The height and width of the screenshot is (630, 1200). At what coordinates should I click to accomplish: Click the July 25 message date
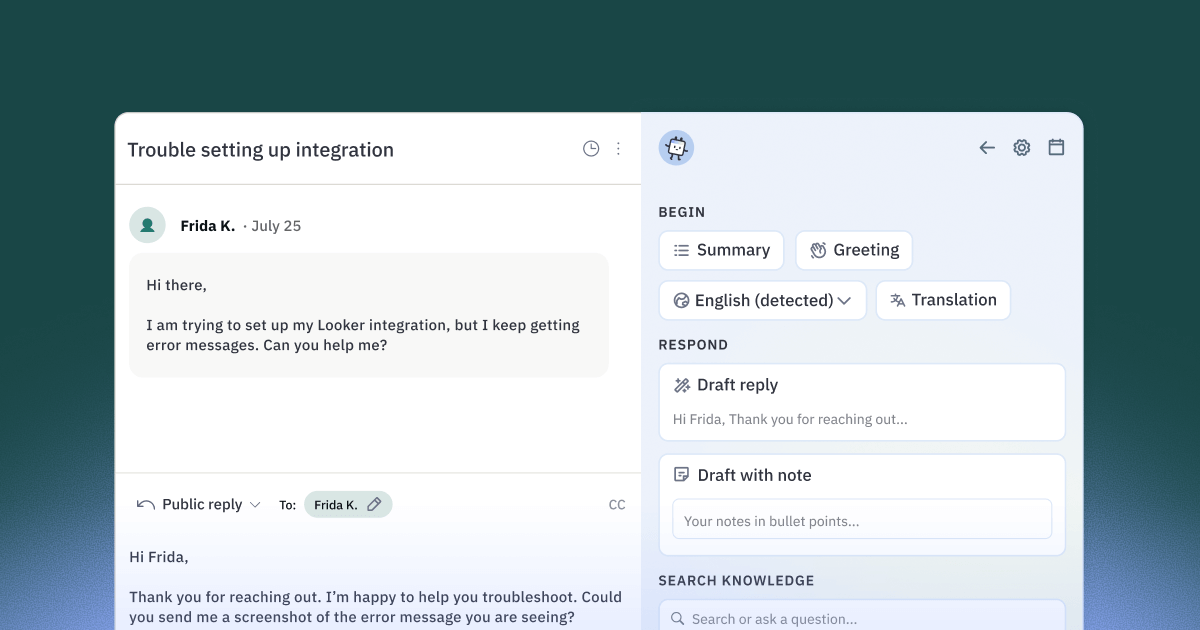(276, 226)
